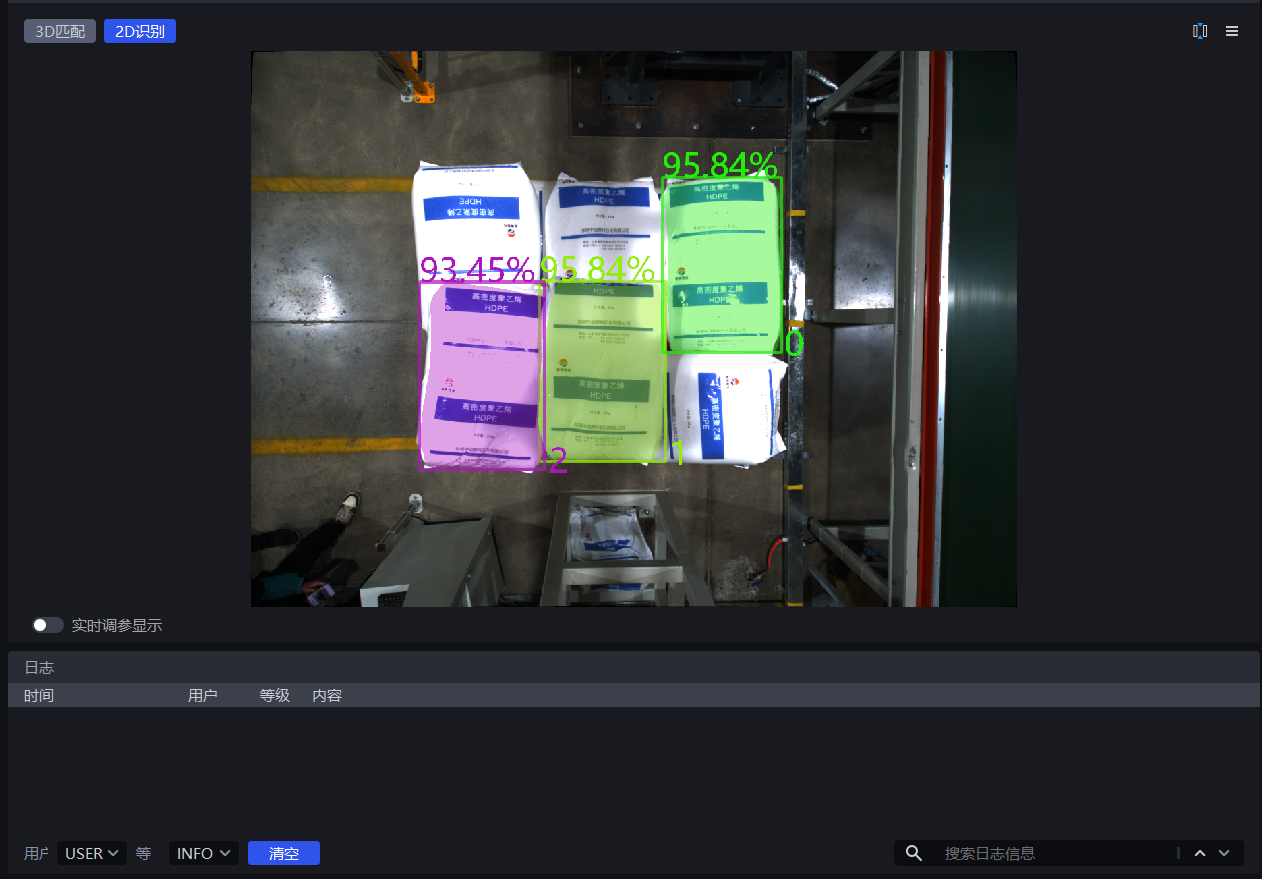Switch to the 3D匹配 tab
This screenshot has height=879, width=1262.
click(60, 31)
